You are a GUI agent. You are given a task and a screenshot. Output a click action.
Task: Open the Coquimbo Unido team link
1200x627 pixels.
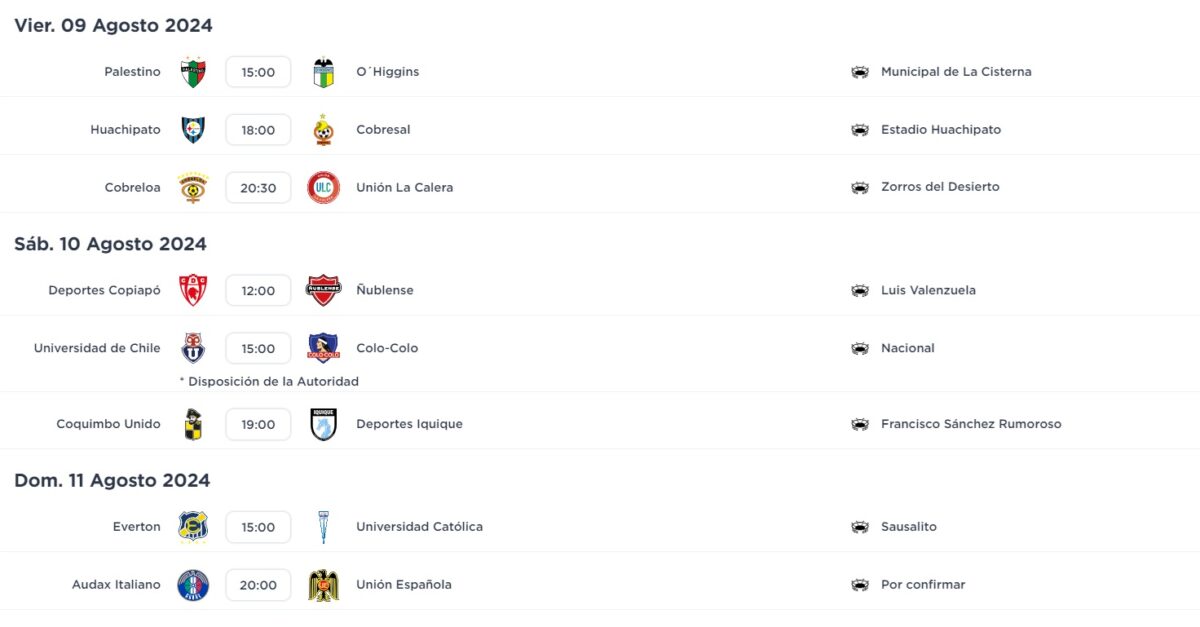[108, 424]
